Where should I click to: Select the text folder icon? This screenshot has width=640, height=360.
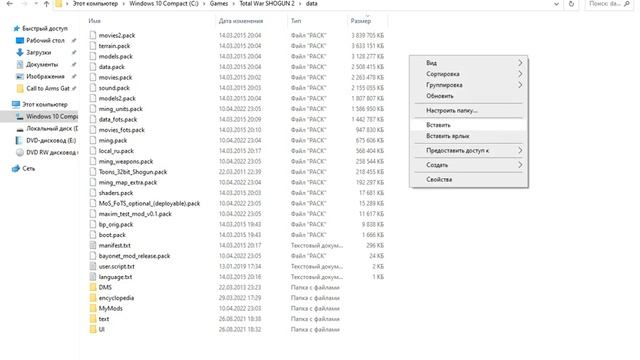point(93,319)
